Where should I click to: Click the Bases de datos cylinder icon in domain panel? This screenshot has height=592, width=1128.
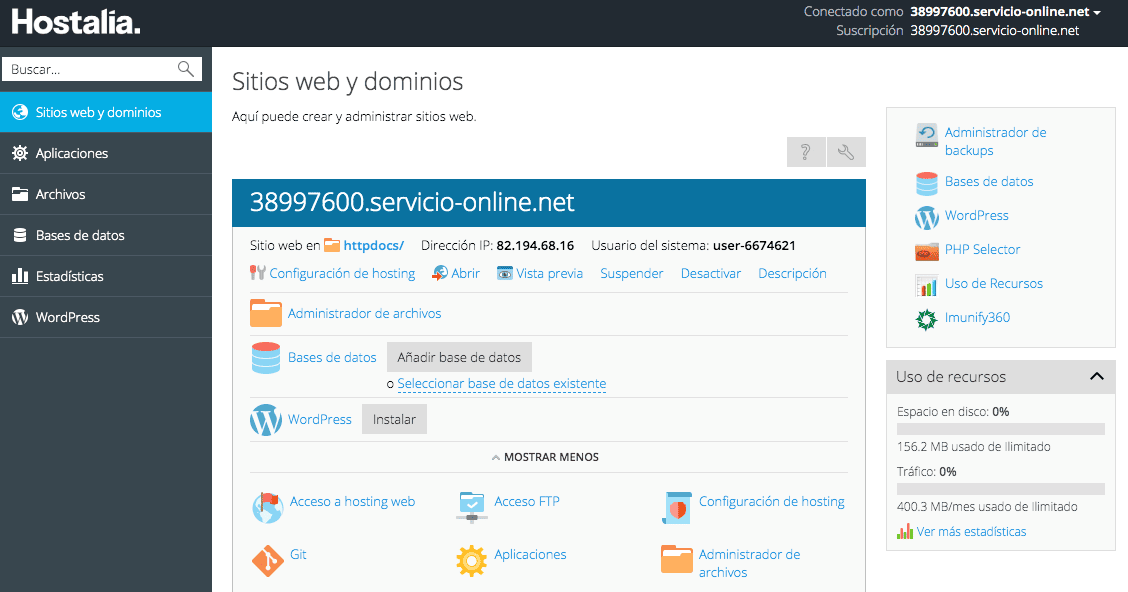[x=265, y=358]
